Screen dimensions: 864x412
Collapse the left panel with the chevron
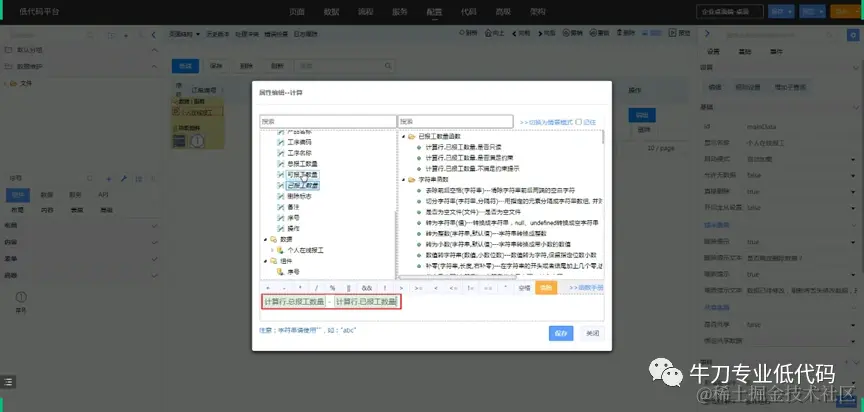[154, 35]
